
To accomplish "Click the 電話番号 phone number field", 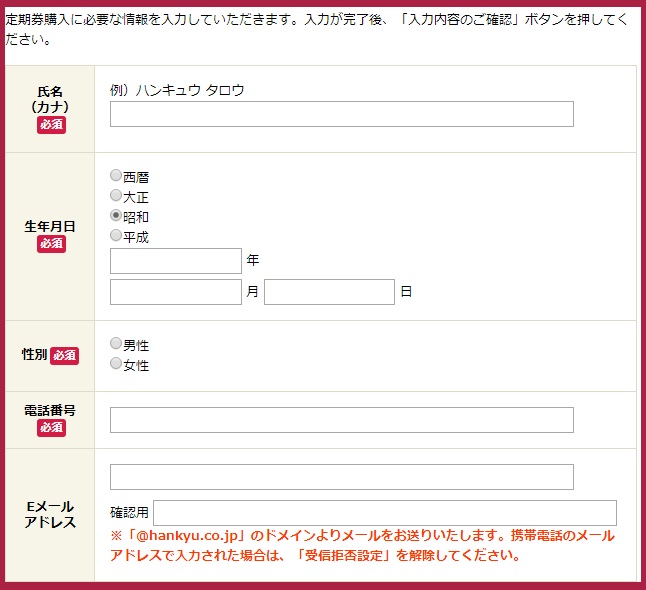I will pos(342,420).
